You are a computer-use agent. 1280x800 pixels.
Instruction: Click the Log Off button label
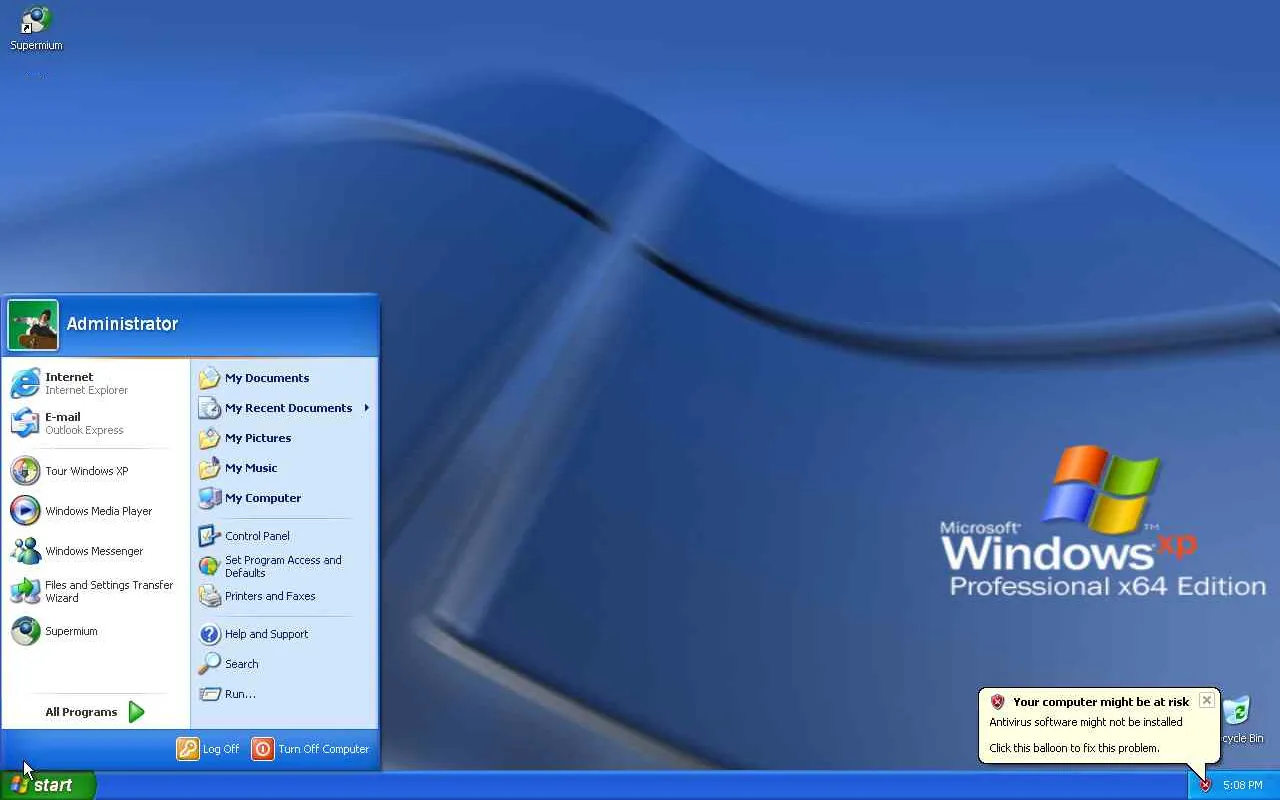pos(221,749)
